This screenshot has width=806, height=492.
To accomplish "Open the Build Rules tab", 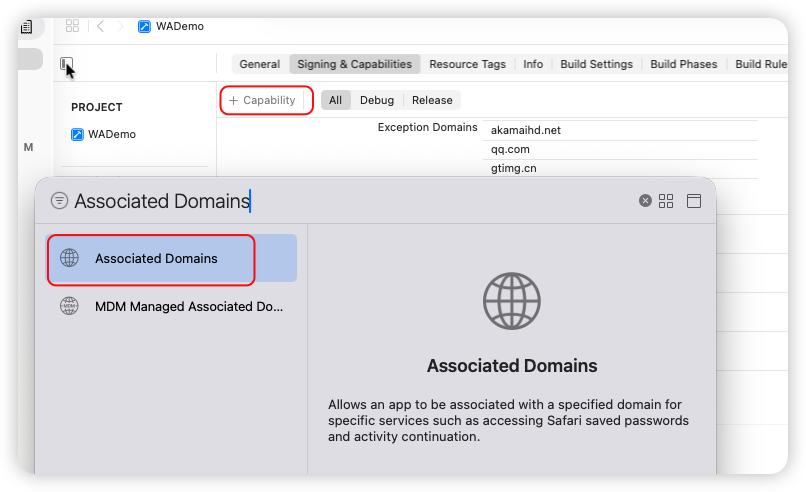I will click(x=761, y=64).
